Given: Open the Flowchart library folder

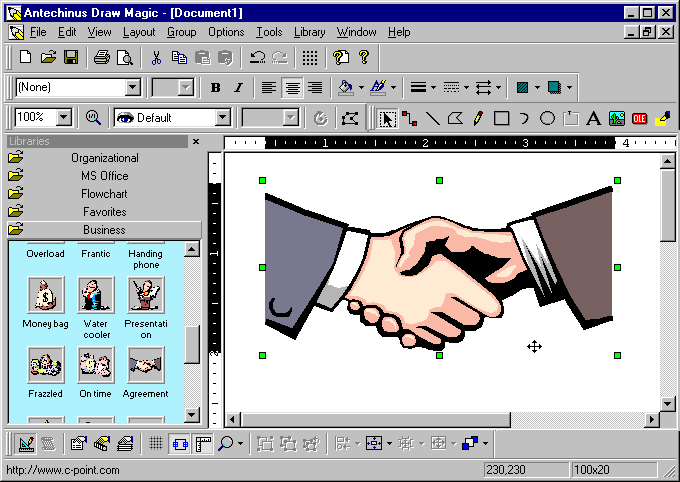Looking at the screenshot, I should 104,194.
